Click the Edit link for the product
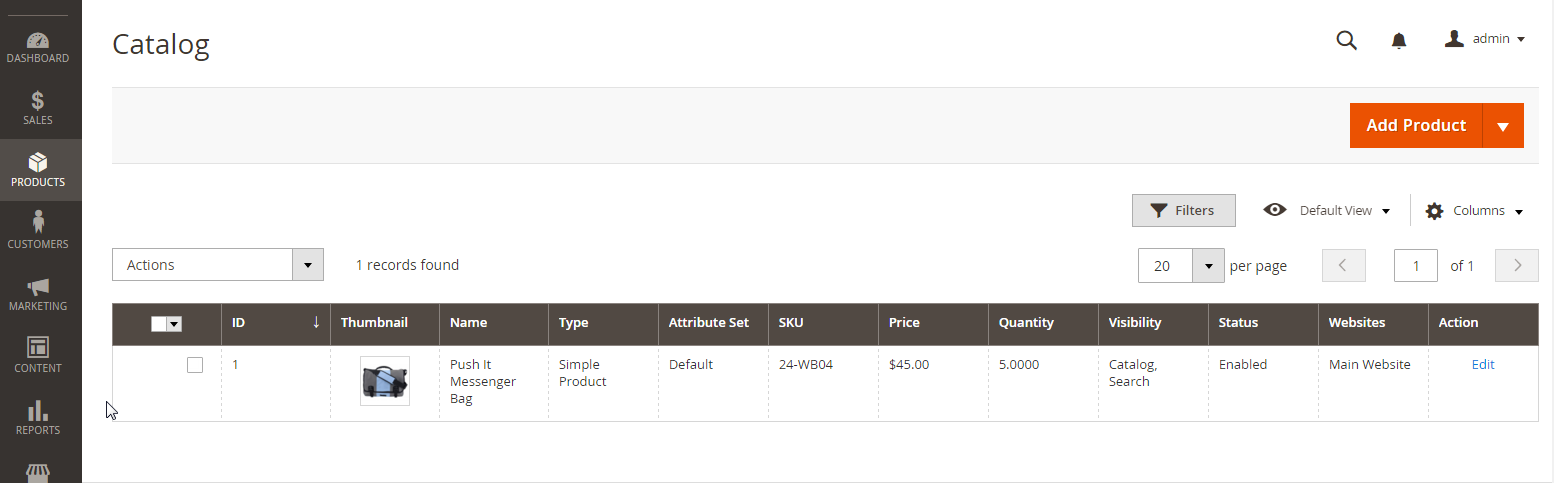The height and width of the screenshot is (483, 1554). pos(1483,365)
